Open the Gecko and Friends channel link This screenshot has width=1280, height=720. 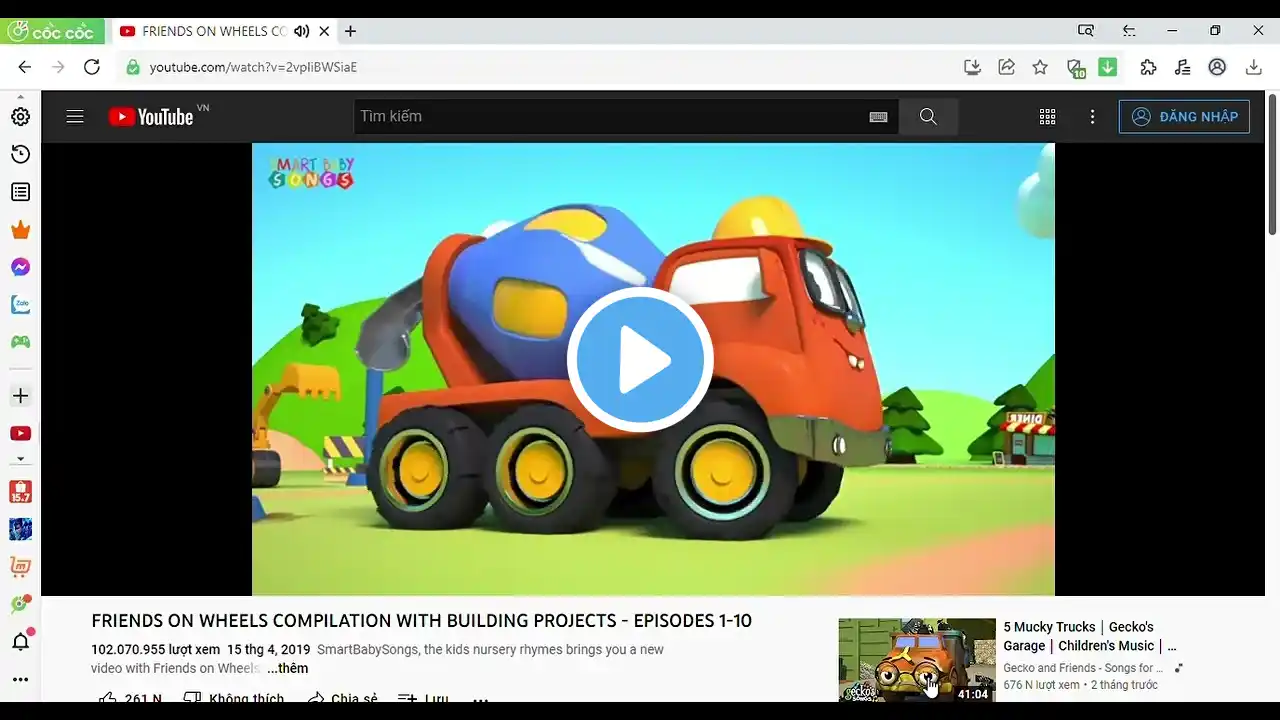[1083, 668]
